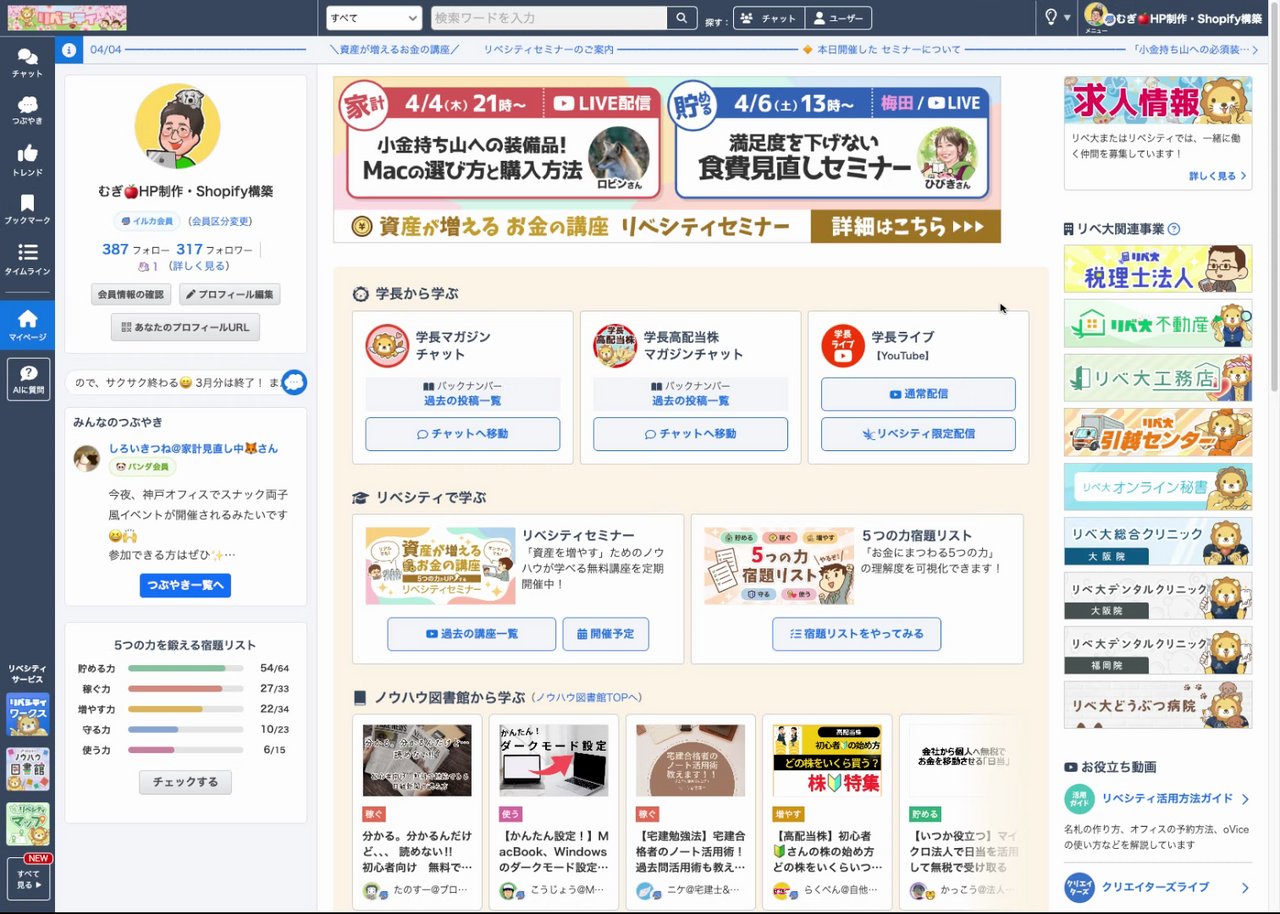Screen dimensions: 1280x914
Task: Click the lightbulb icon in header
Action: [1051, 17]
